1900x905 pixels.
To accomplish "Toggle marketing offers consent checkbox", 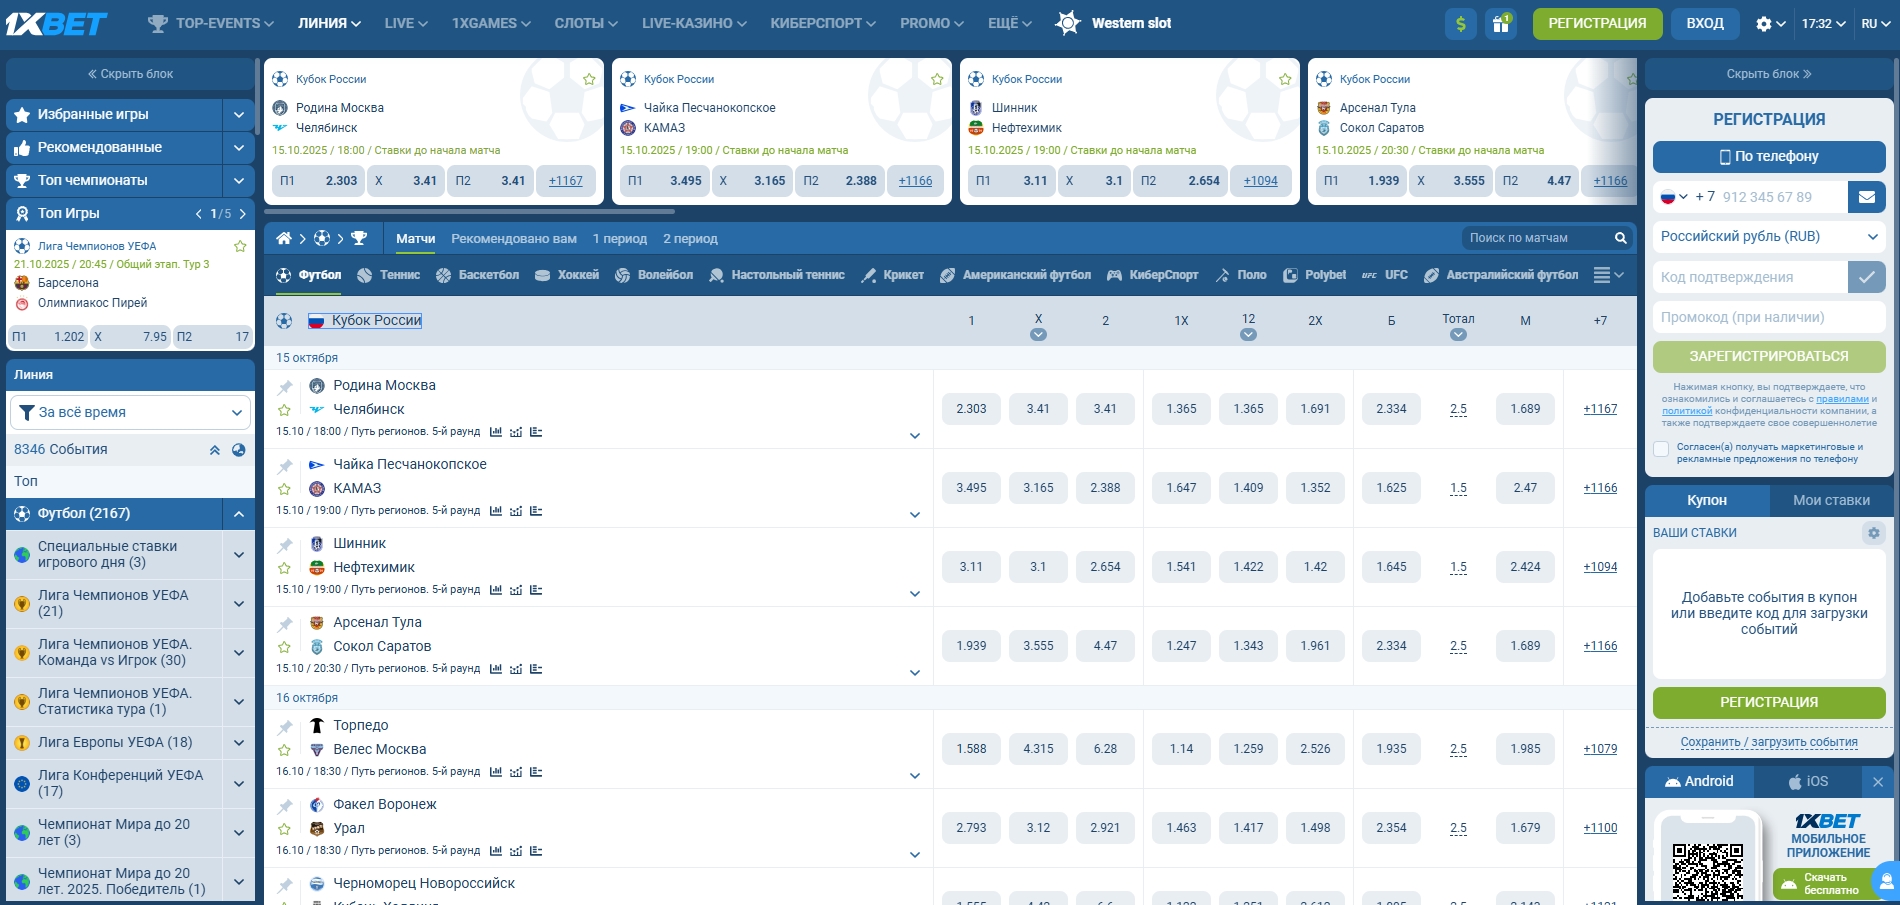I will [x=1661, y=449].
